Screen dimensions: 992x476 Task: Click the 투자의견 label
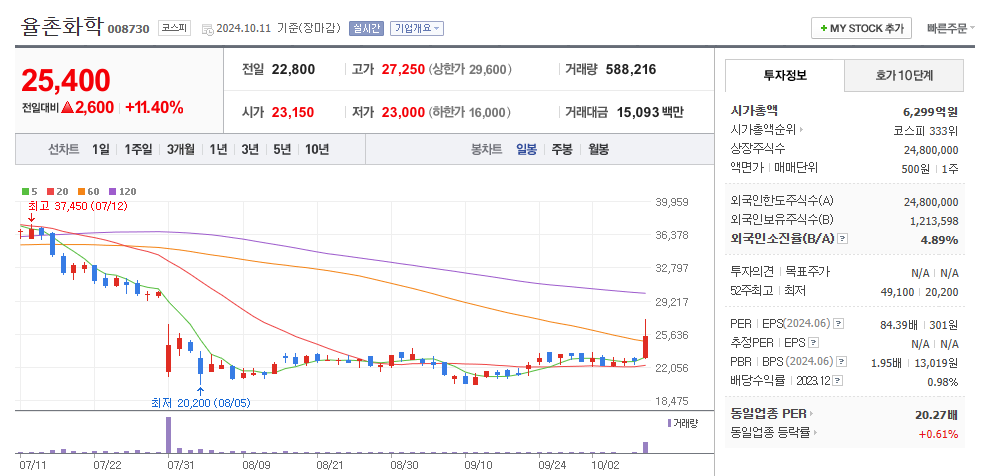[x=752, y=272]
